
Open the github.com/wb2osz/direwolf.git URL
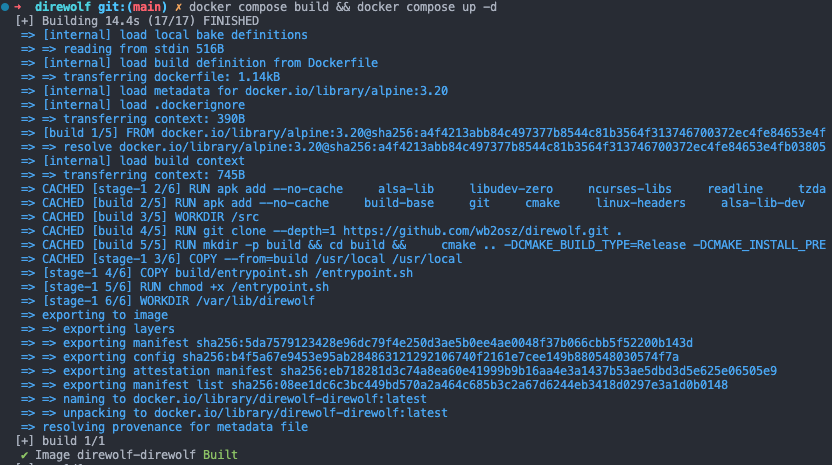point(475,231)
